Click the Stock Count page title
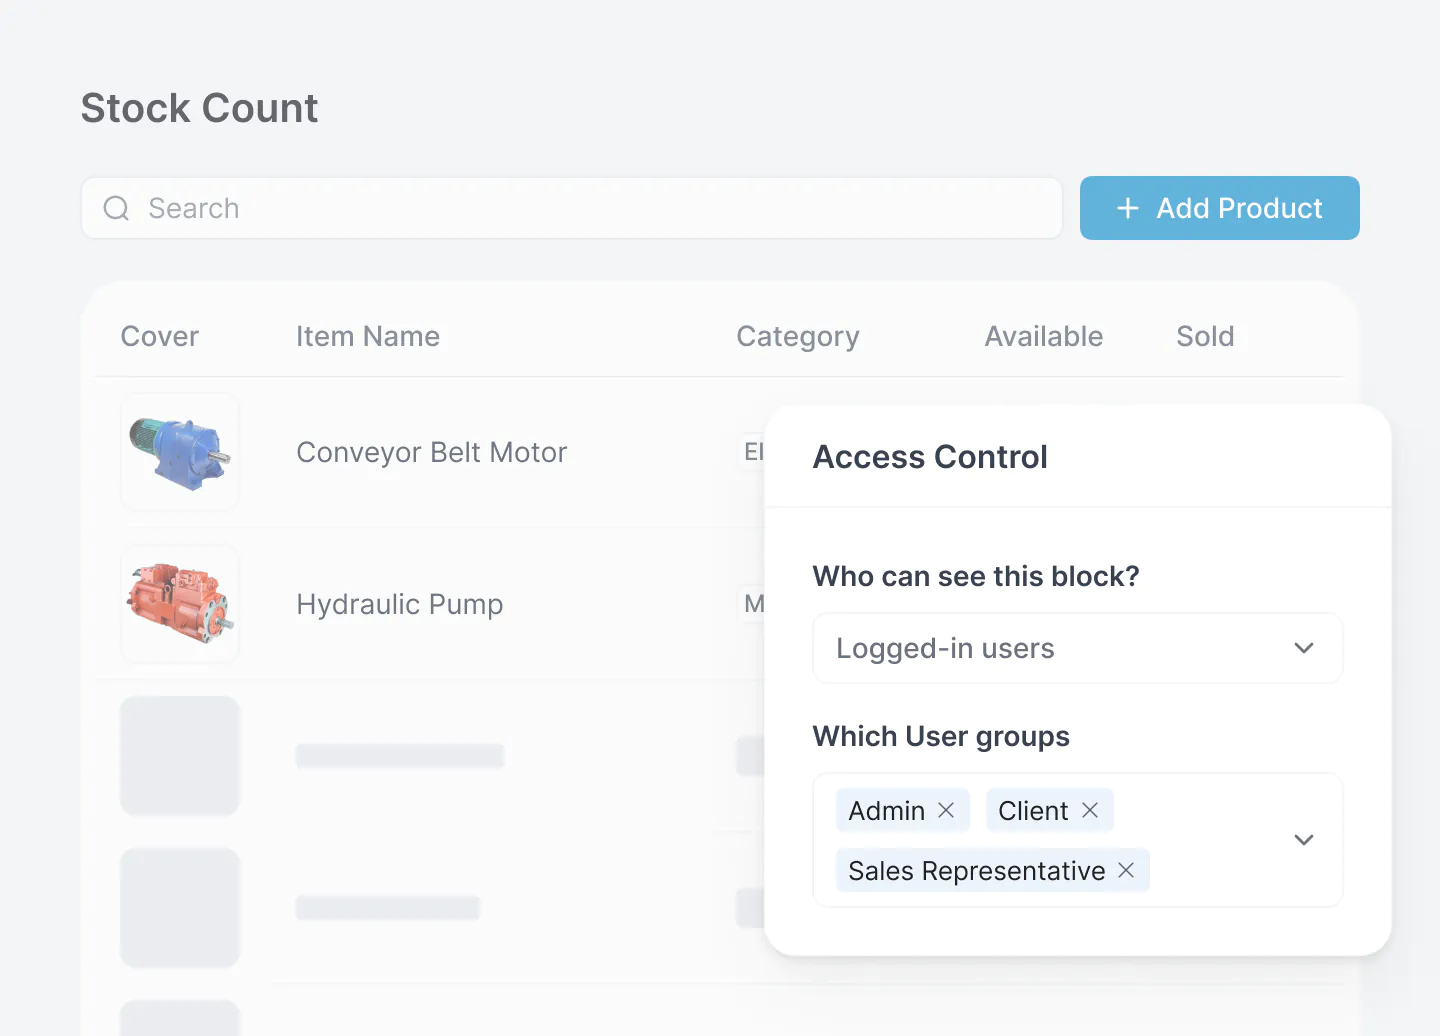1440x1036 pixels. [199, 107]
